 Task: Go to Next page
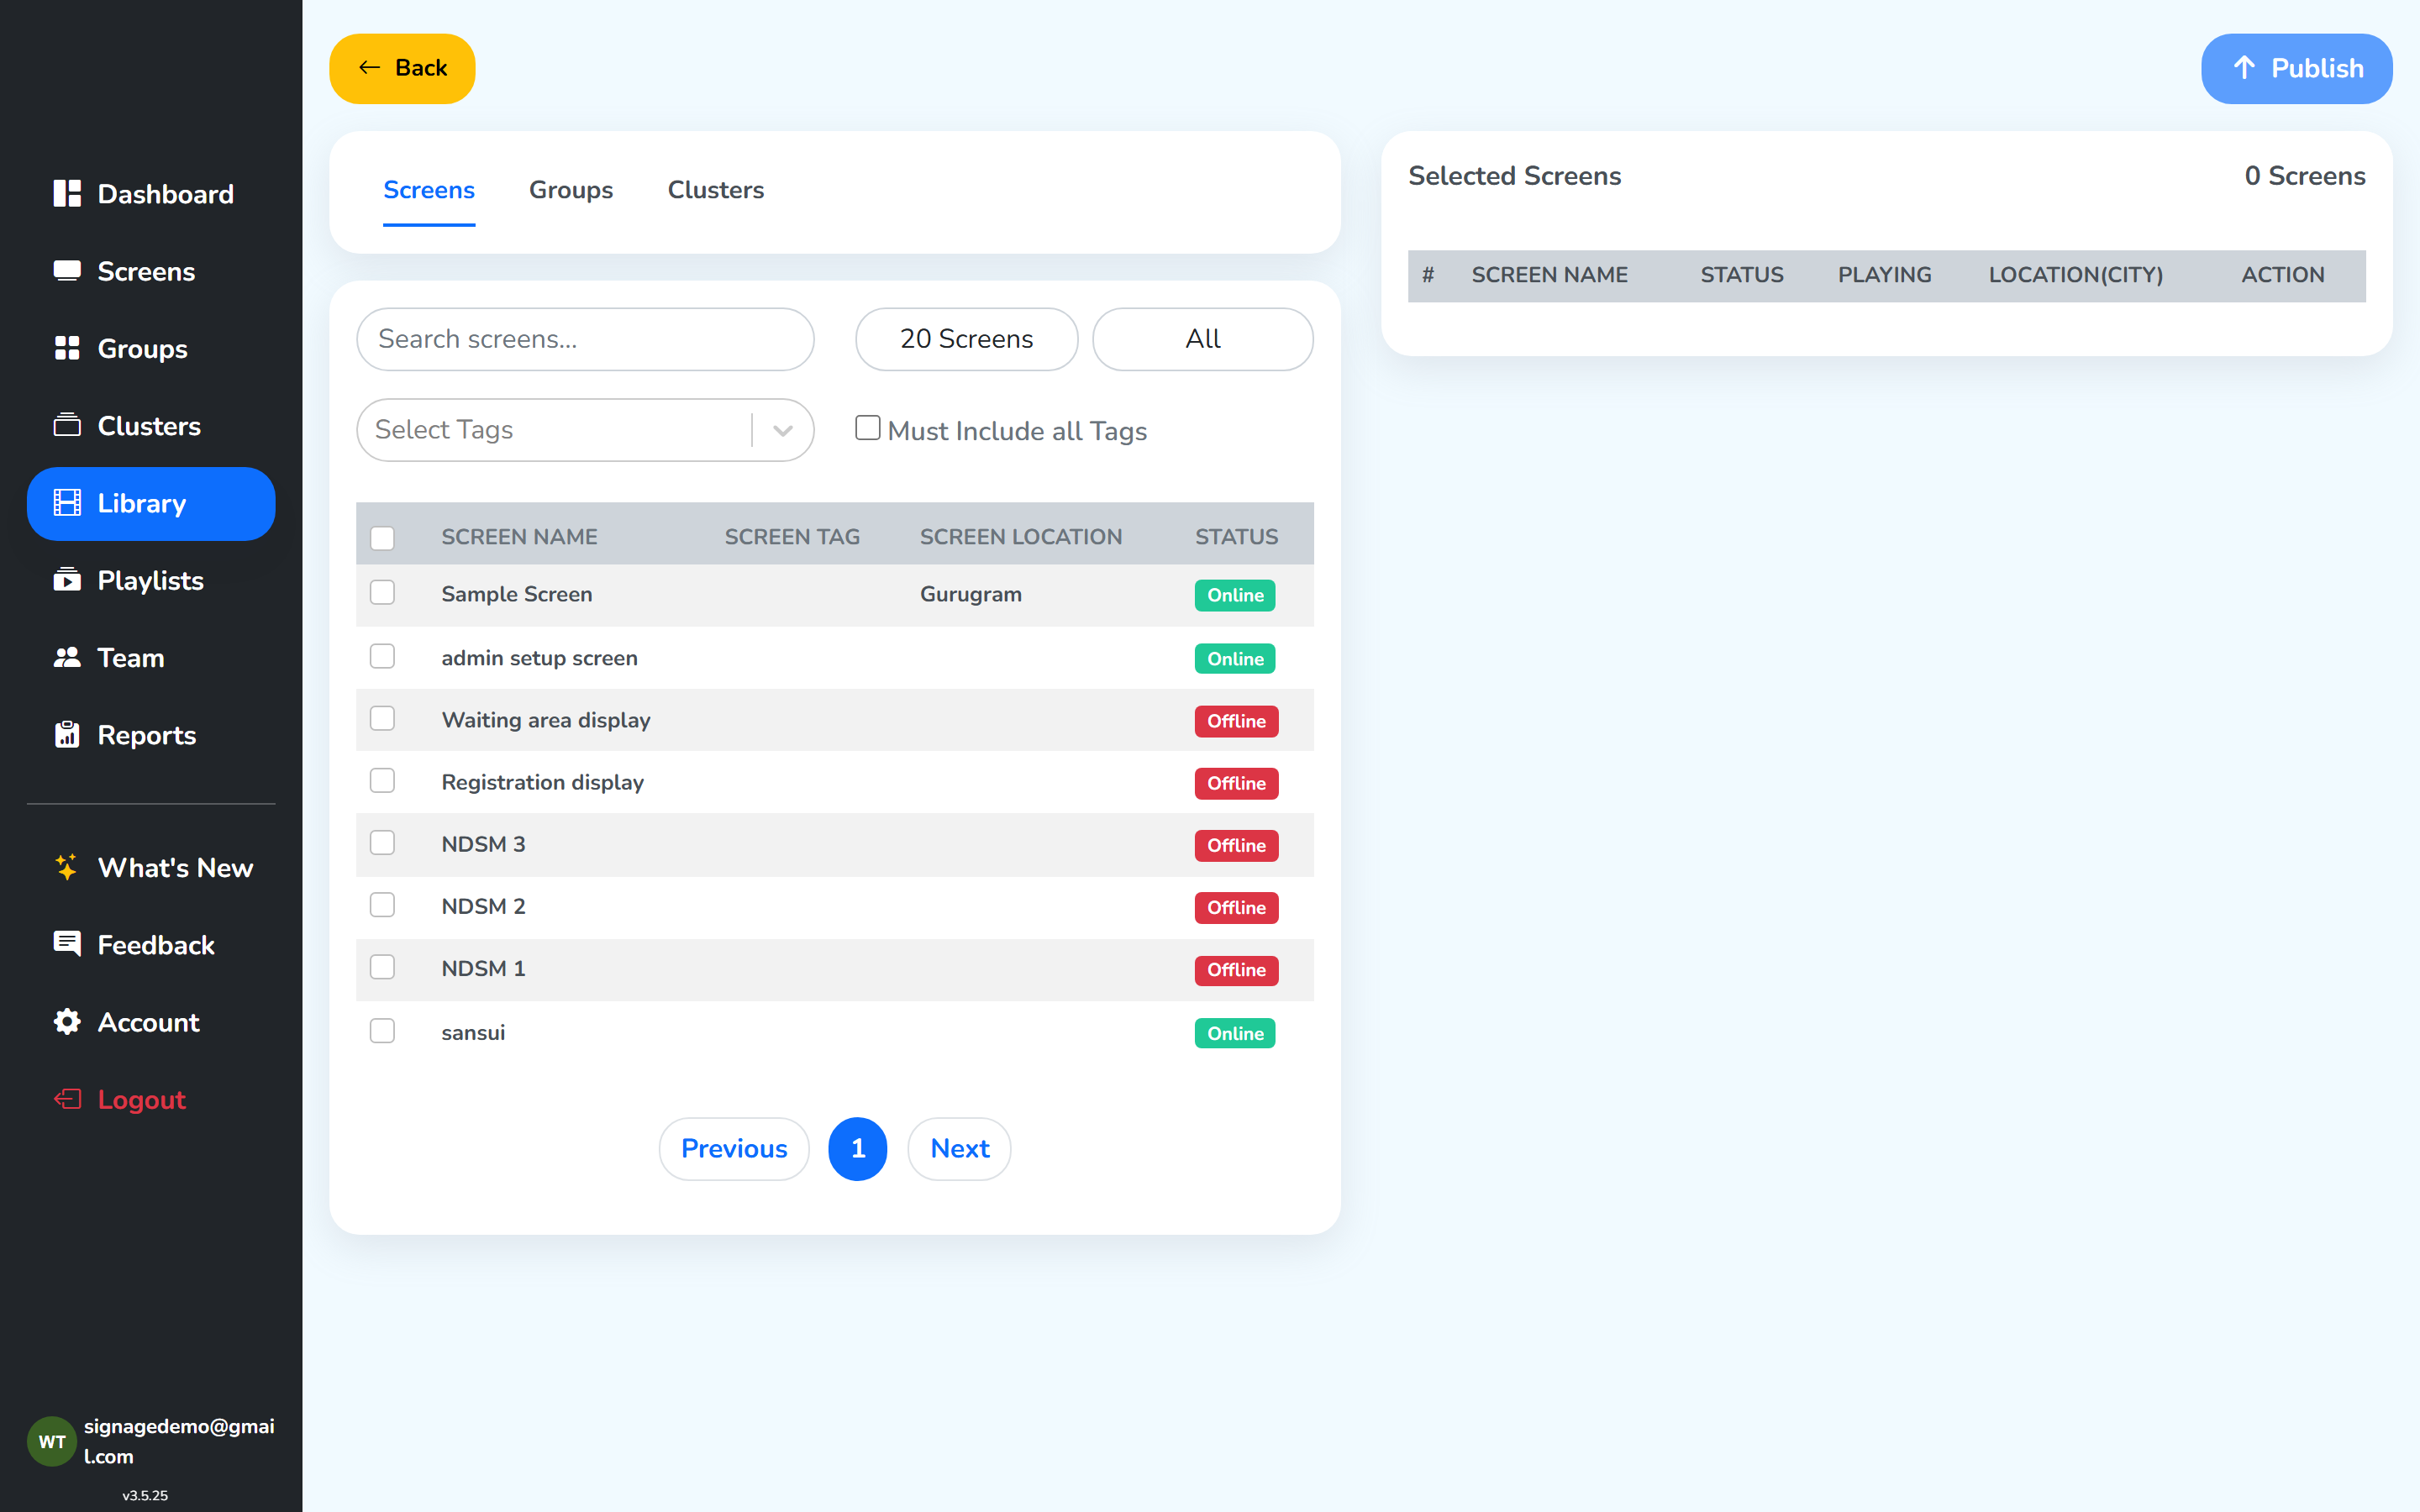point(960,1148)
